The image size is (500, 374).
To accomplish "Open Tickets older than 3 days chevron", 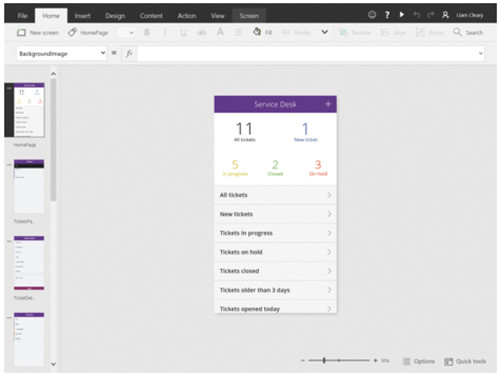I will [329, 290].
